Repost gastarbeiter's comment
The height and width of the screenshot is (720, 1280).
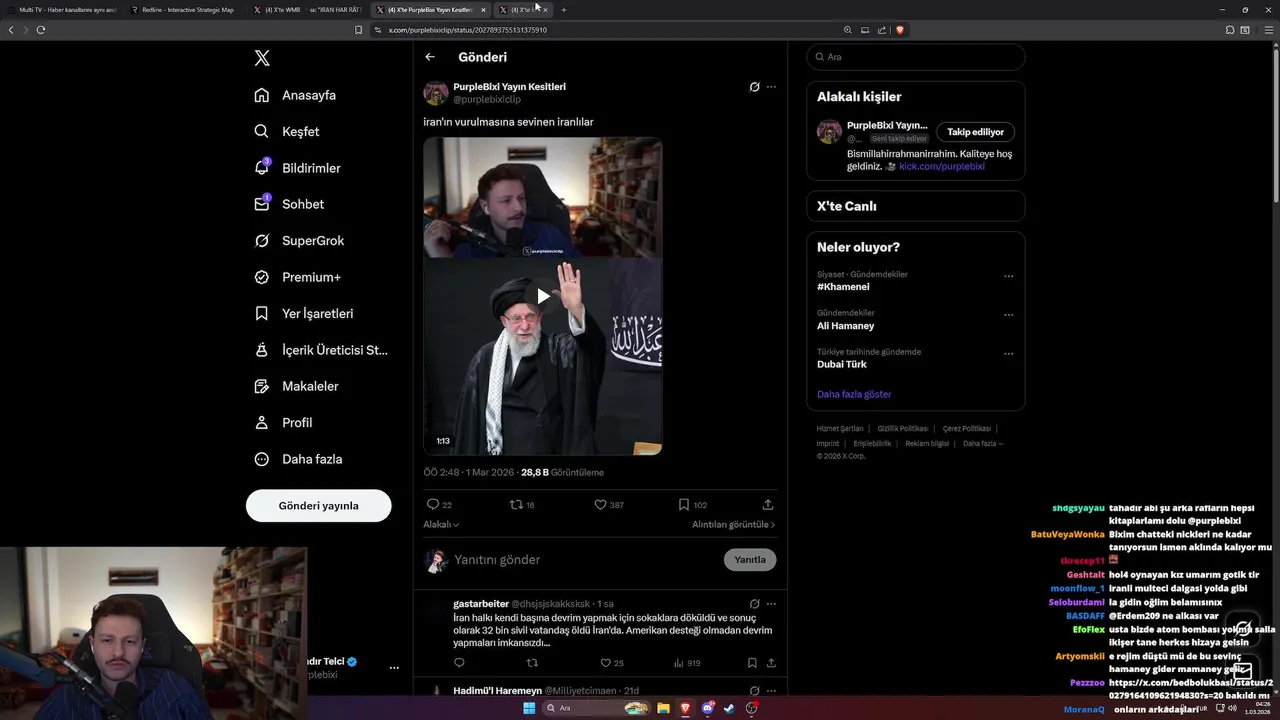[x=532, y=663]
